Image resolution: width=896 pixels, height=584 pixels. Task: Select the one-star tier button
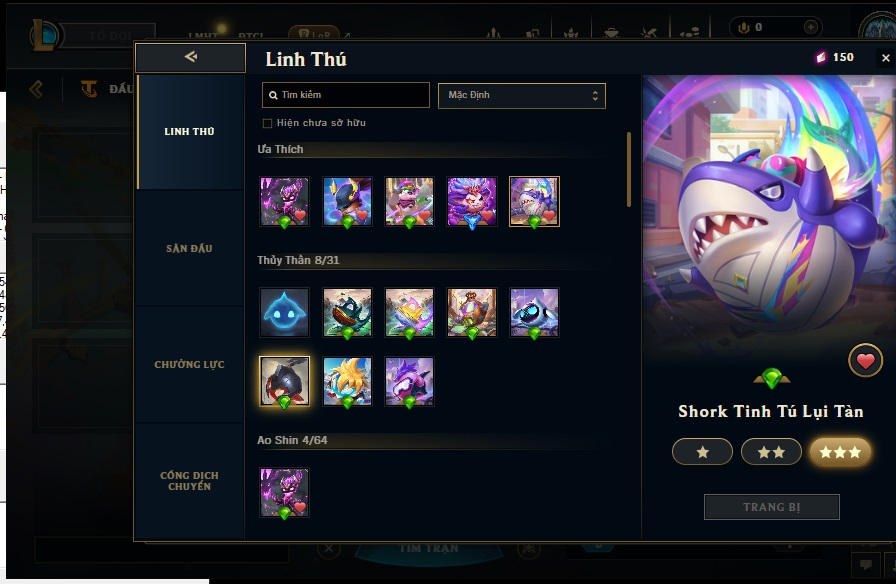(702, 452)
